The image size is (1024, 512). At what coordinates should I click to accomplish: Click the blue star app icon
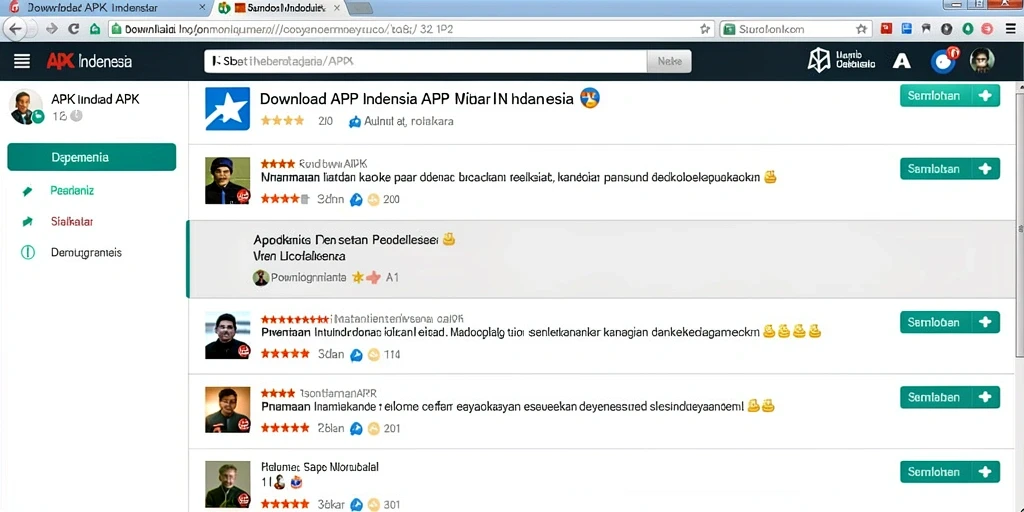[x=227, y=108]
